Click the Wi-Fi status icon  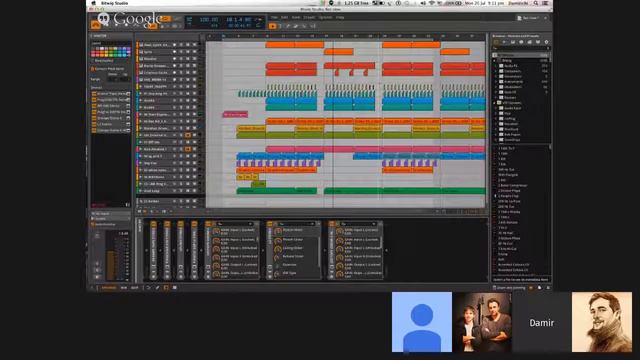pyautogui.click(x=431, y=3)
